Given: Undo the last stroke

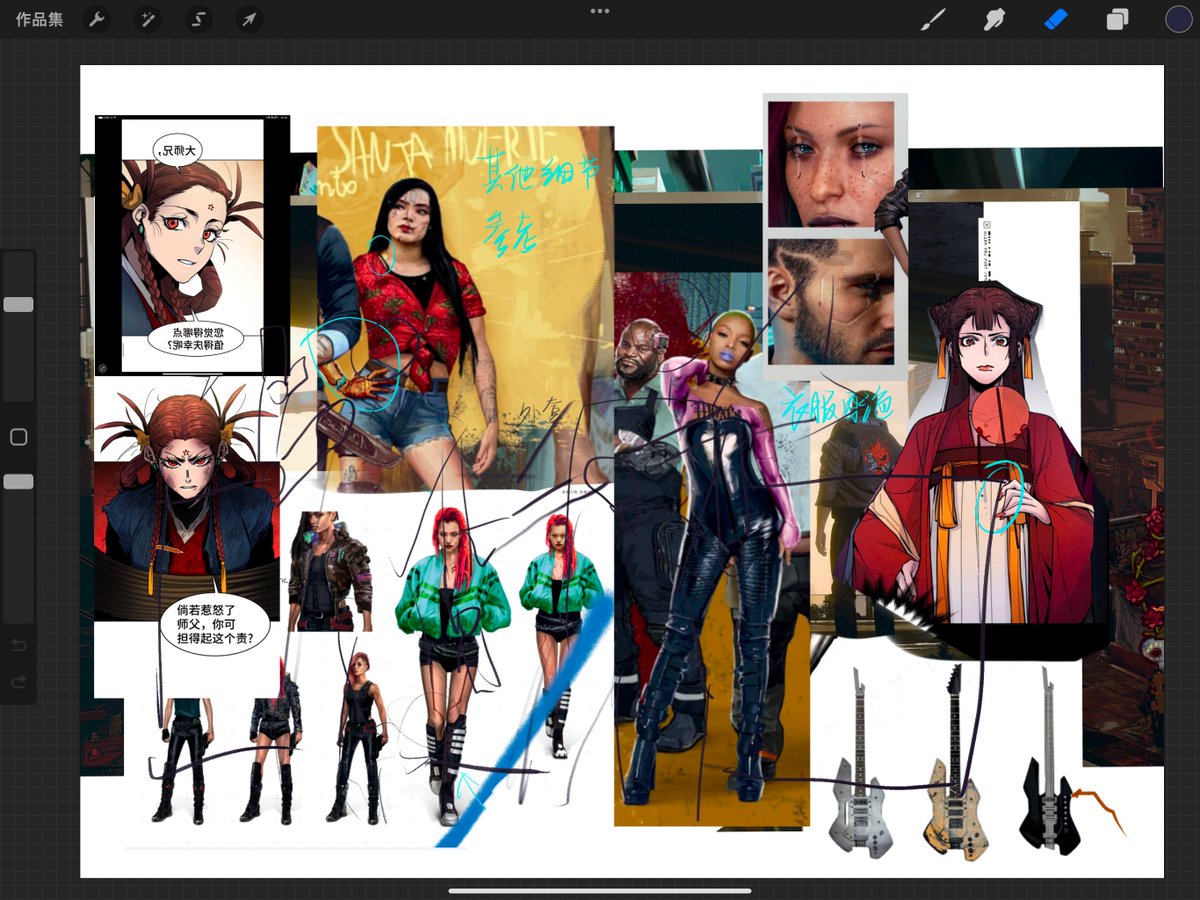Looking at the screenshot, I should [18, 645].
